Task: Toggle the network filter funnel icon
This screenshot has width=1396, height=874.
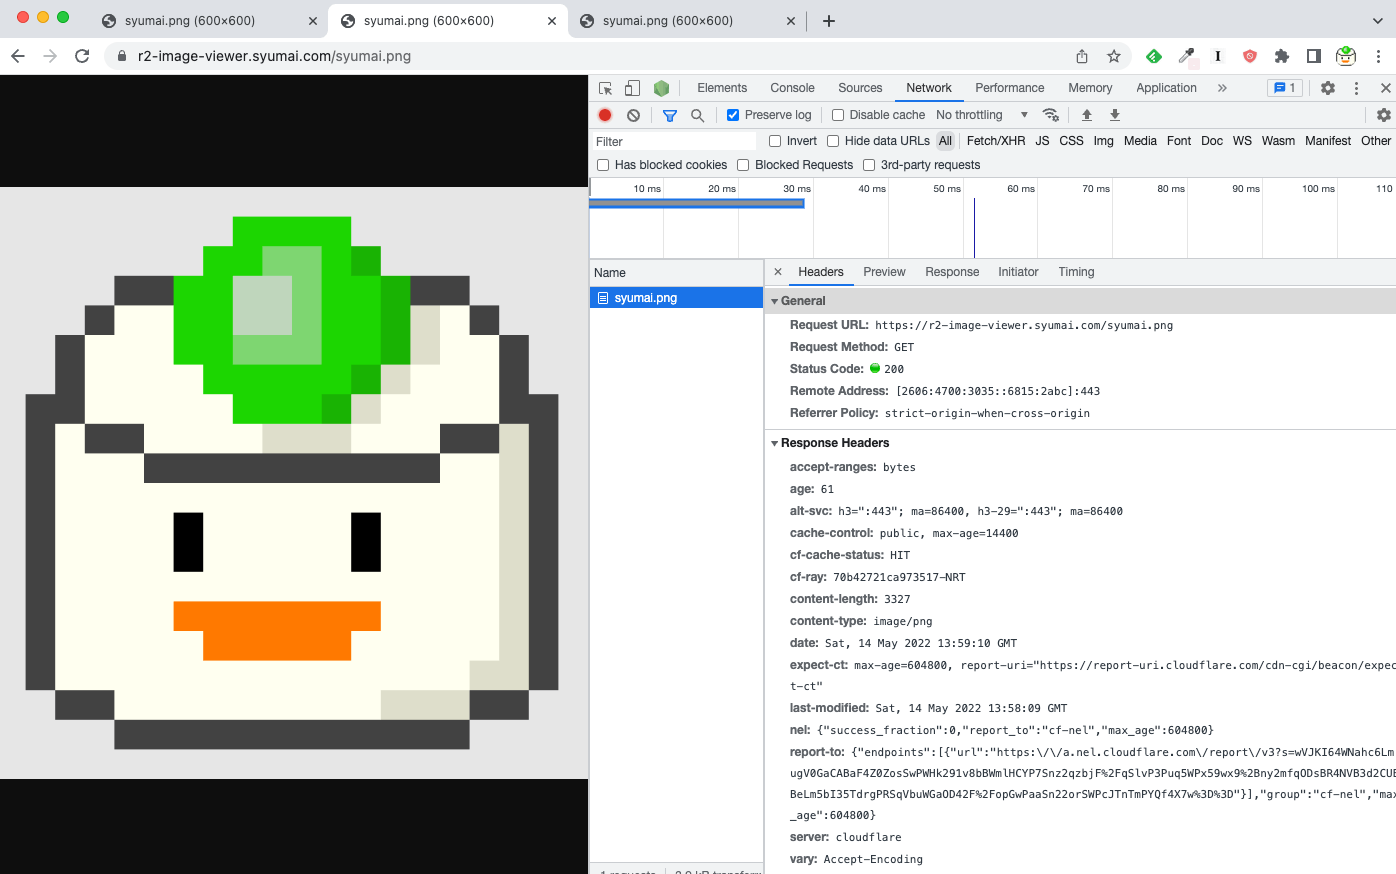Action: (x=670, y=115)
